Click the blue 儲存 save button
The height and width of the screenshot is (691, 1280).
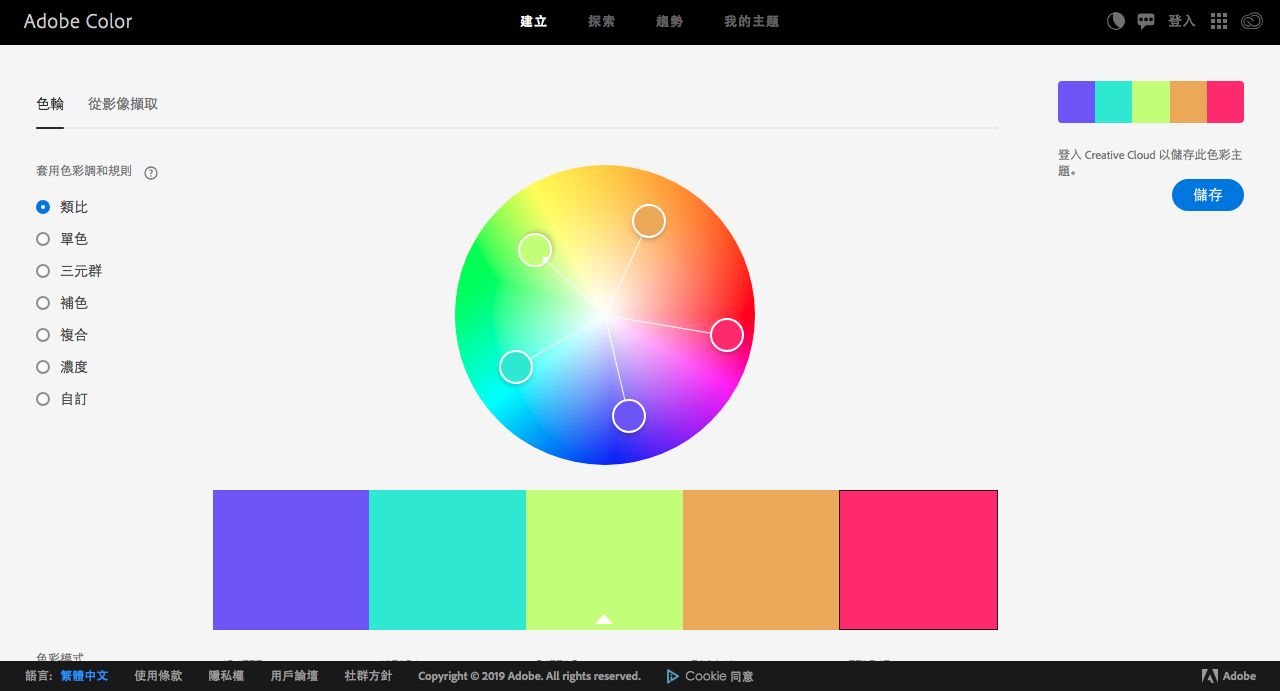click(x=1208, y=195)
